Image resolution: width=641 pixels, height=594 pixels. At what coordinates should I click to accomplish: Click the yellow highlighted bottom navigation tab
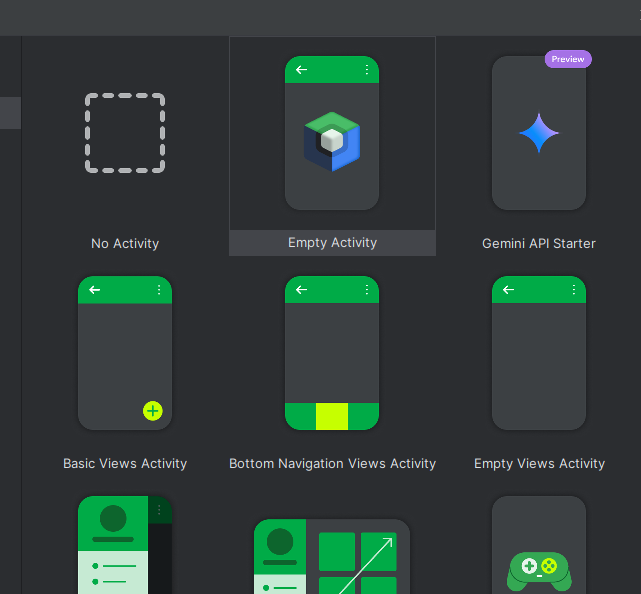click(332, 416)
